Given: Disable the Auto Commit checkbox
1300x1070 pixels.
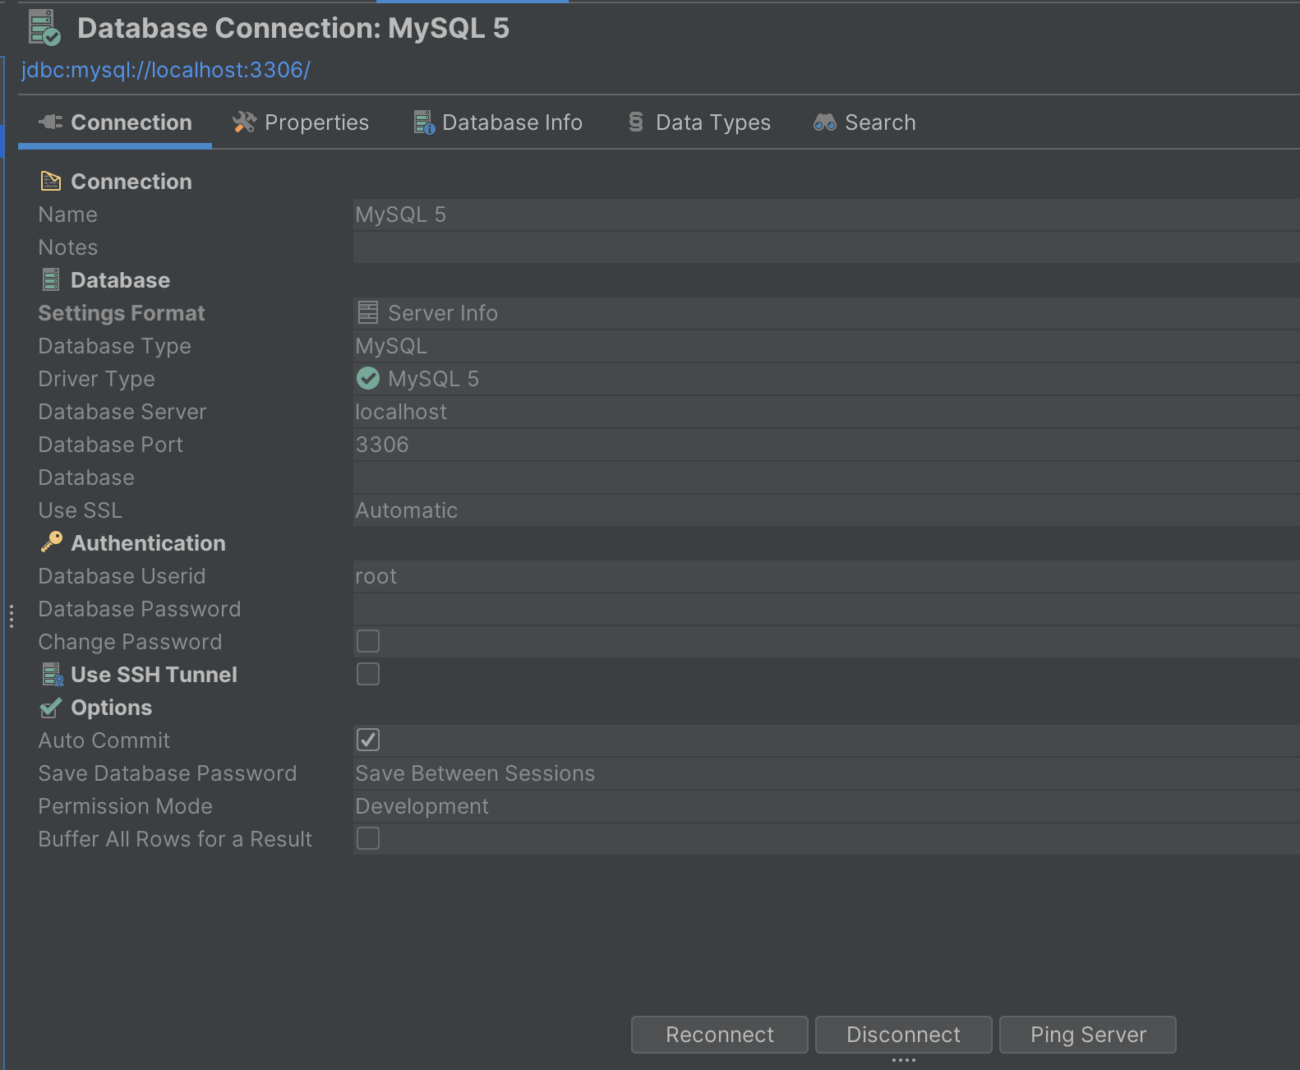Looking at the screenshot, I should [x=367, y=740].
